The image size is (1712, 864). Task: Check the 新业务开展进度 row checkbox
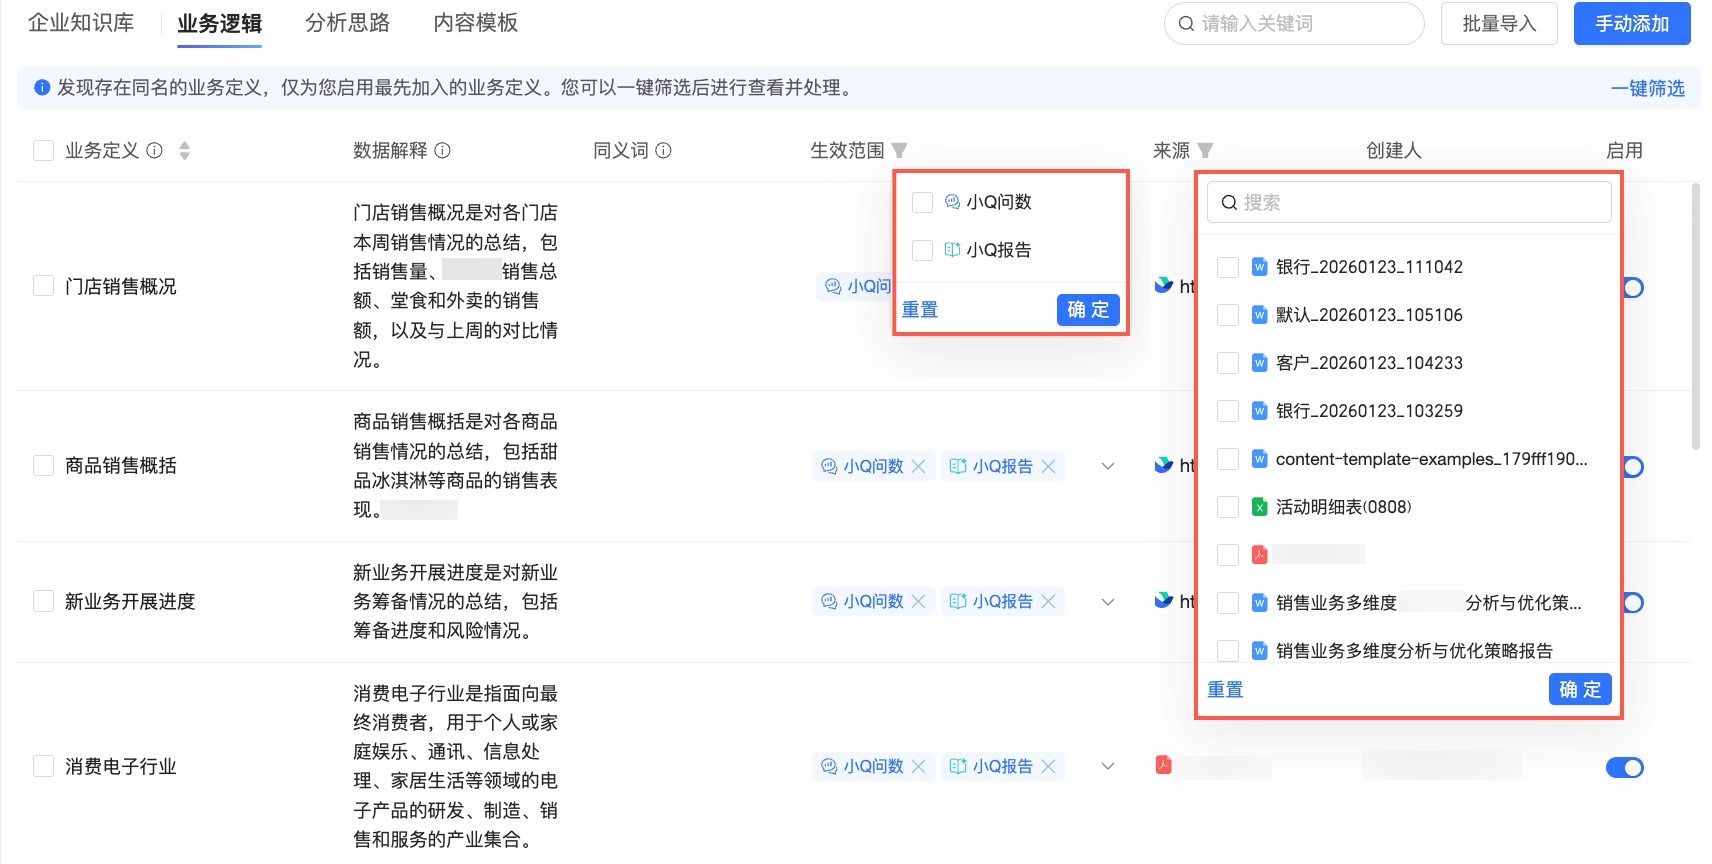[x=43, y=601]
